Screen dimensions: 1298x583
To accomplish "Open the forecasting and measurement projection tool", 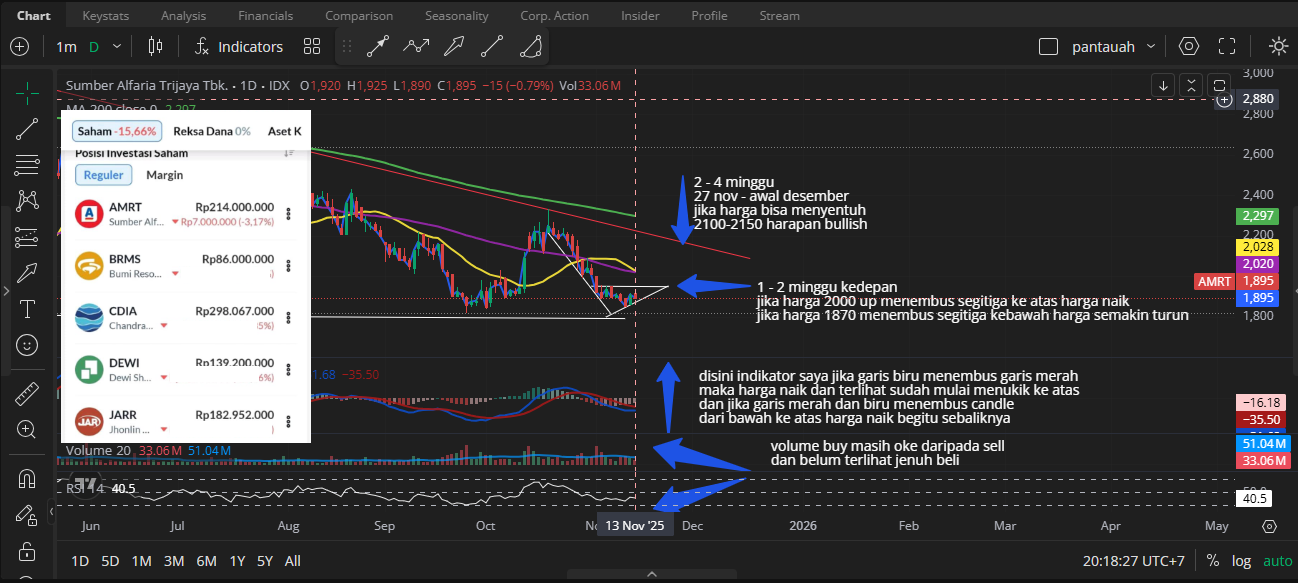I will [27, 237].
